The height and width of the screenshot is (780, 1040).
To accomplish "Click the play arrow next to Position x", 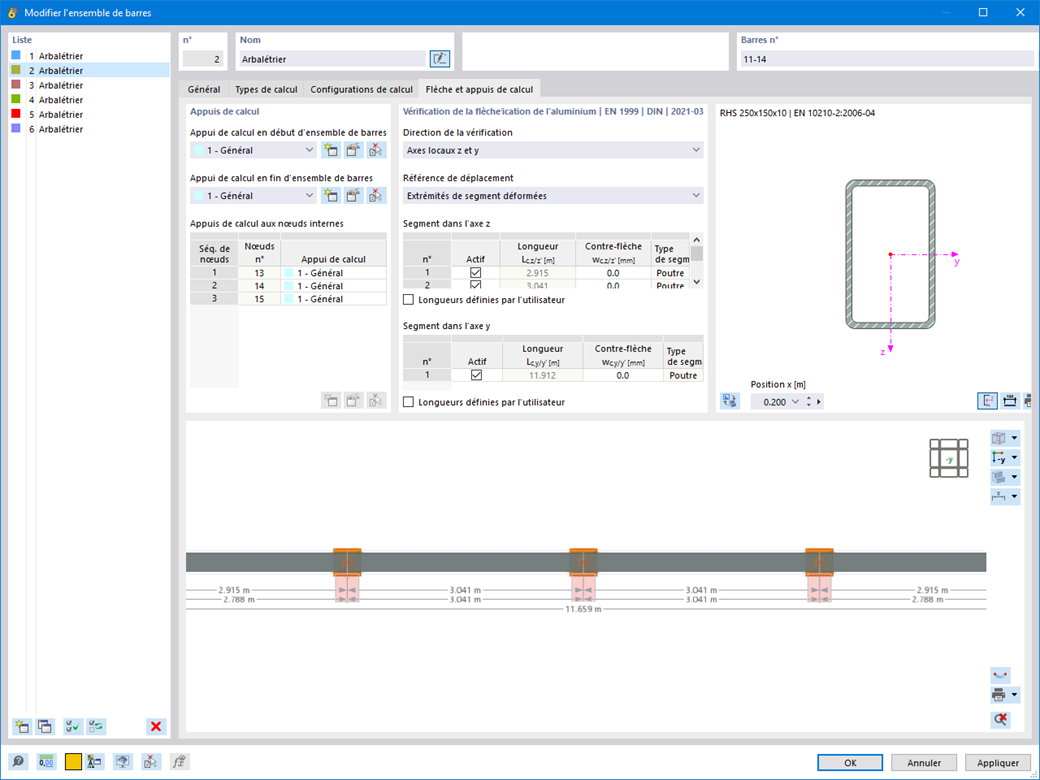I will (x=819, y=402).
